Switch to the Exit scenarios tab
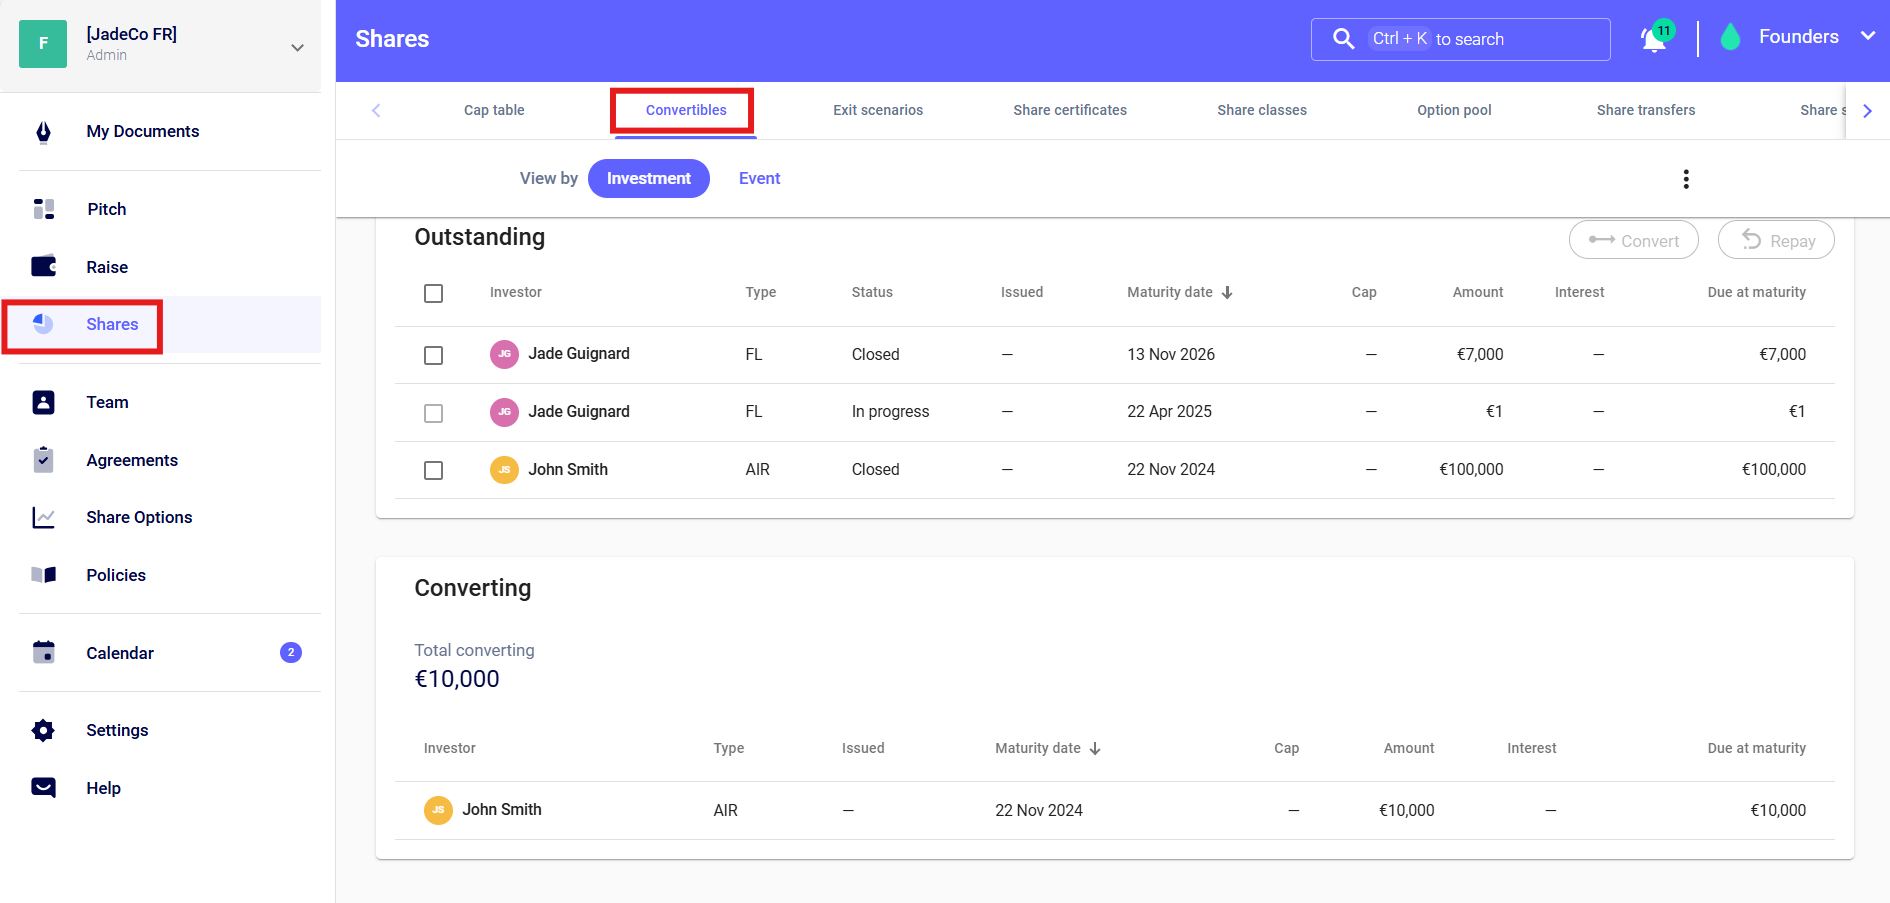This screenshot has height=903, width=1890. point(877,110)
